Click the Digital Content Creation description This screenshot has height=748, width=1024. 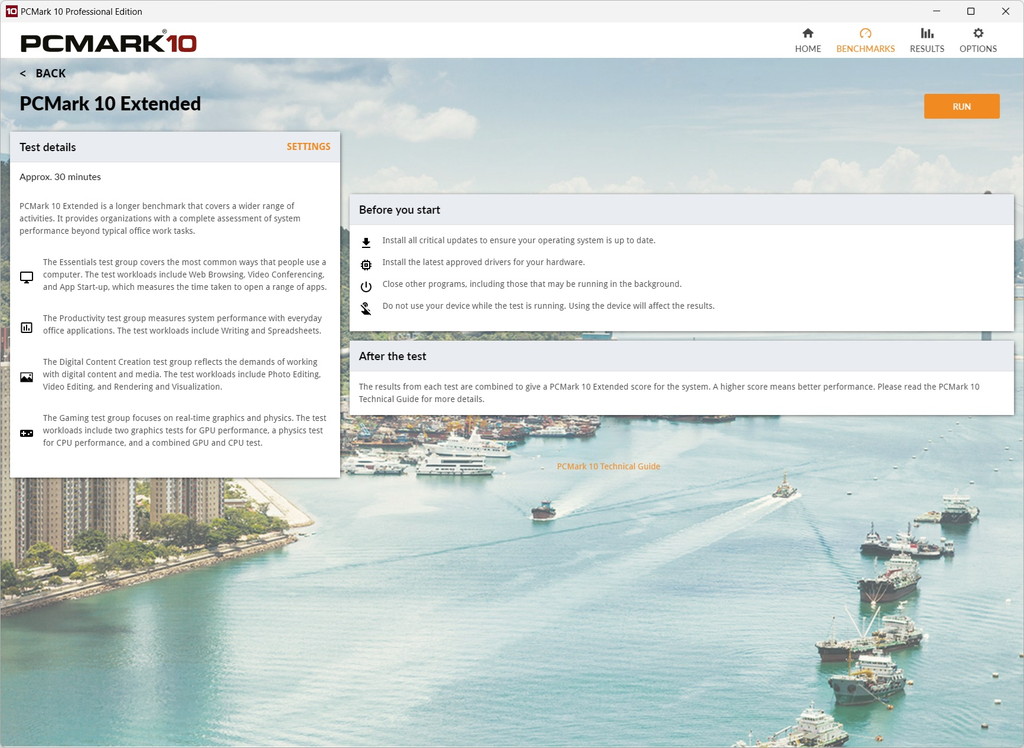(x=182, y=374)
